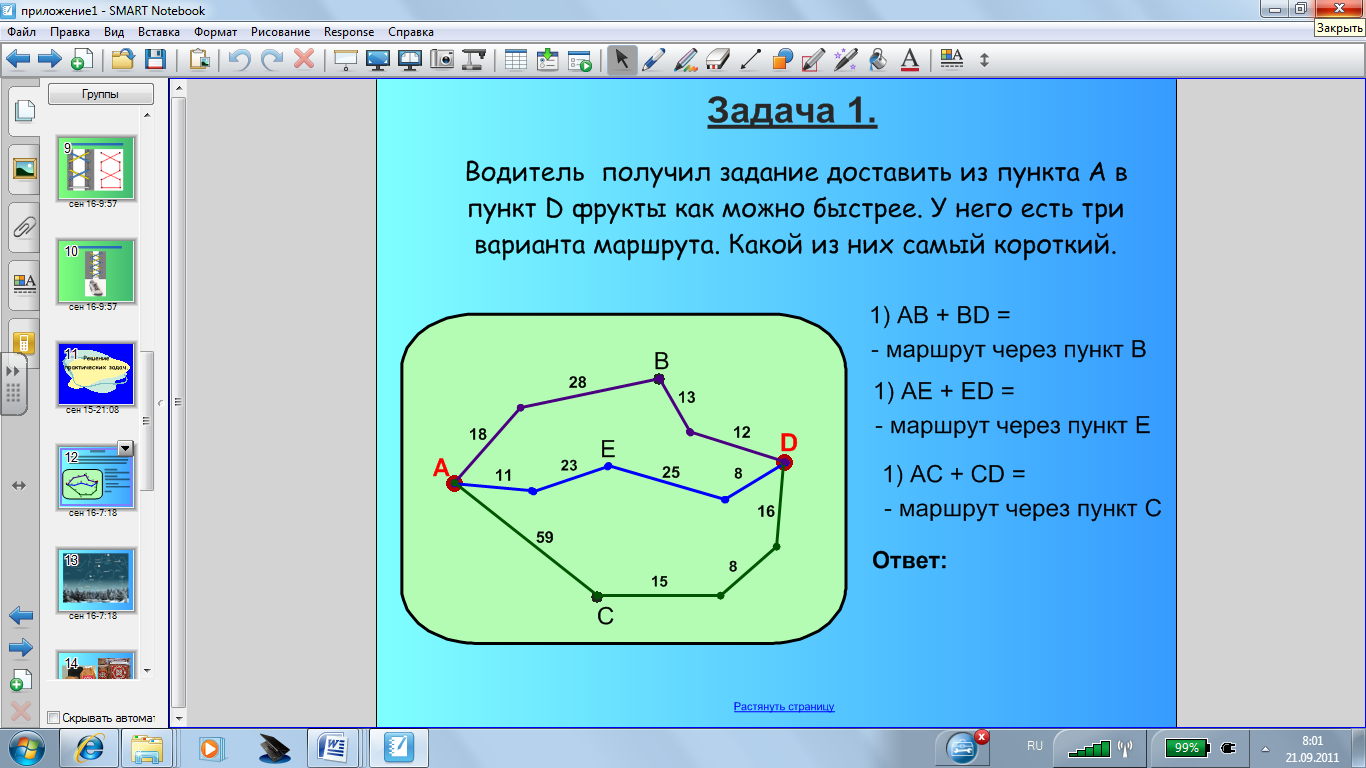Add a blank page from top toolbar
Image resolution: width=1366 pixels, height=768 pixels.
[x=82, y=59]
